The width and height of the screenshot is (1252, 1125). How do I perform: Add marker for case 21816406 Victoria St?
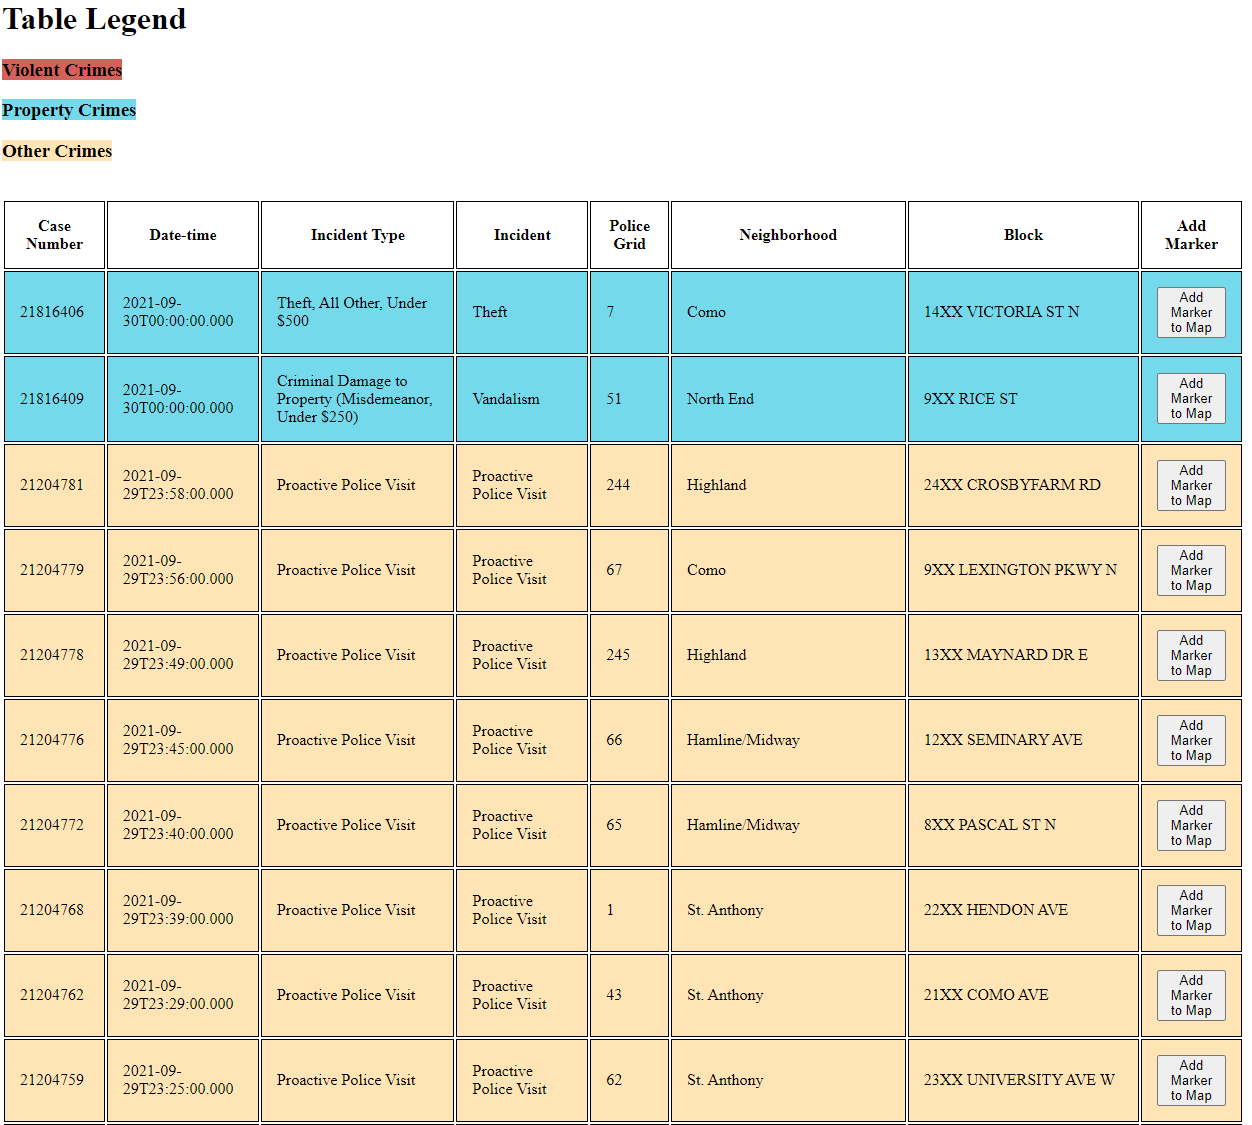pos(1190,312)
